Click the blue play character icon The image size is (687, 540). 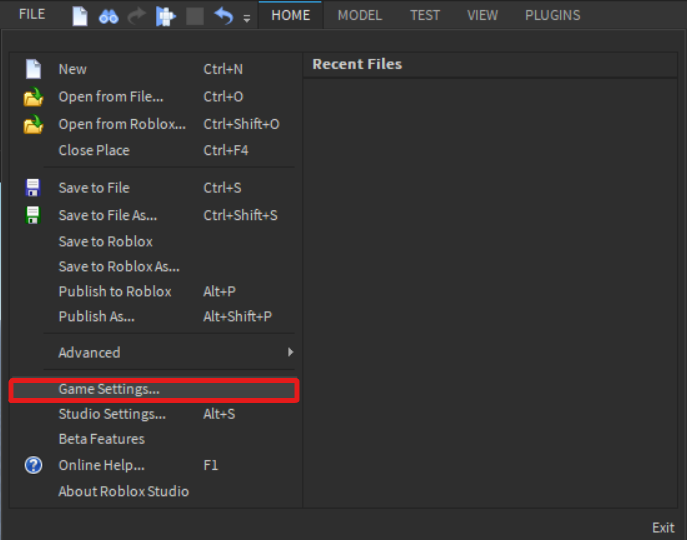tap(166, 17)
